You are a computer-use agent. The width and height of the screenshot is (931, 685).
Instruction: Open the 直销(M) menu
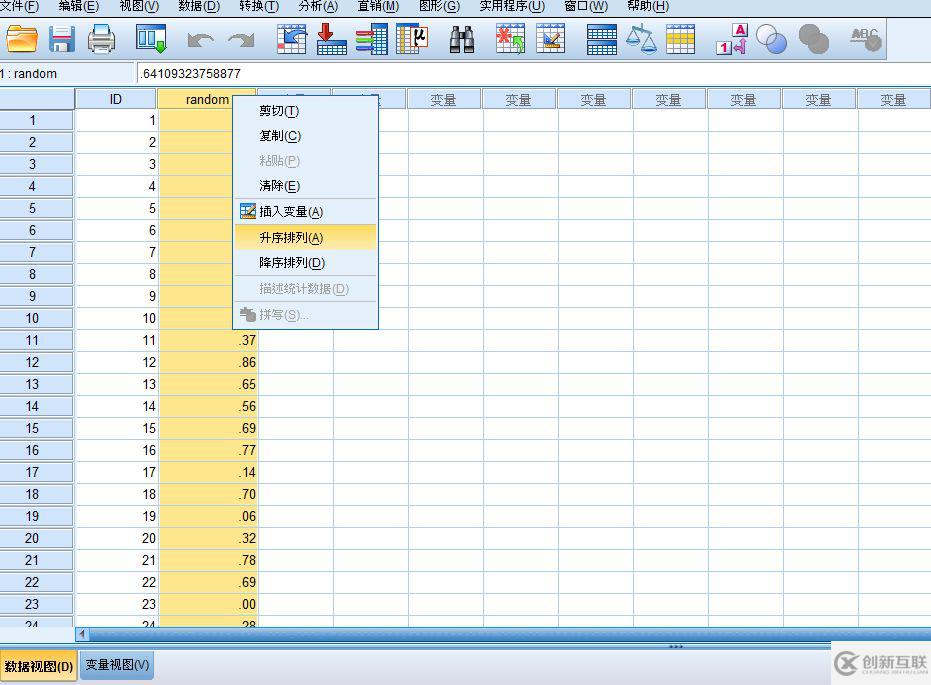(x=378, y=7)
